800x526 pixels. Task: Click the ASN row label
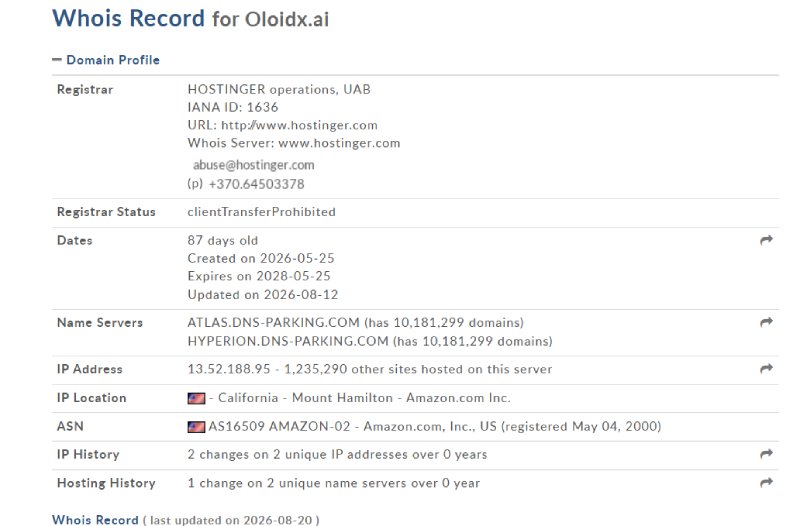[x=70, y=427]
